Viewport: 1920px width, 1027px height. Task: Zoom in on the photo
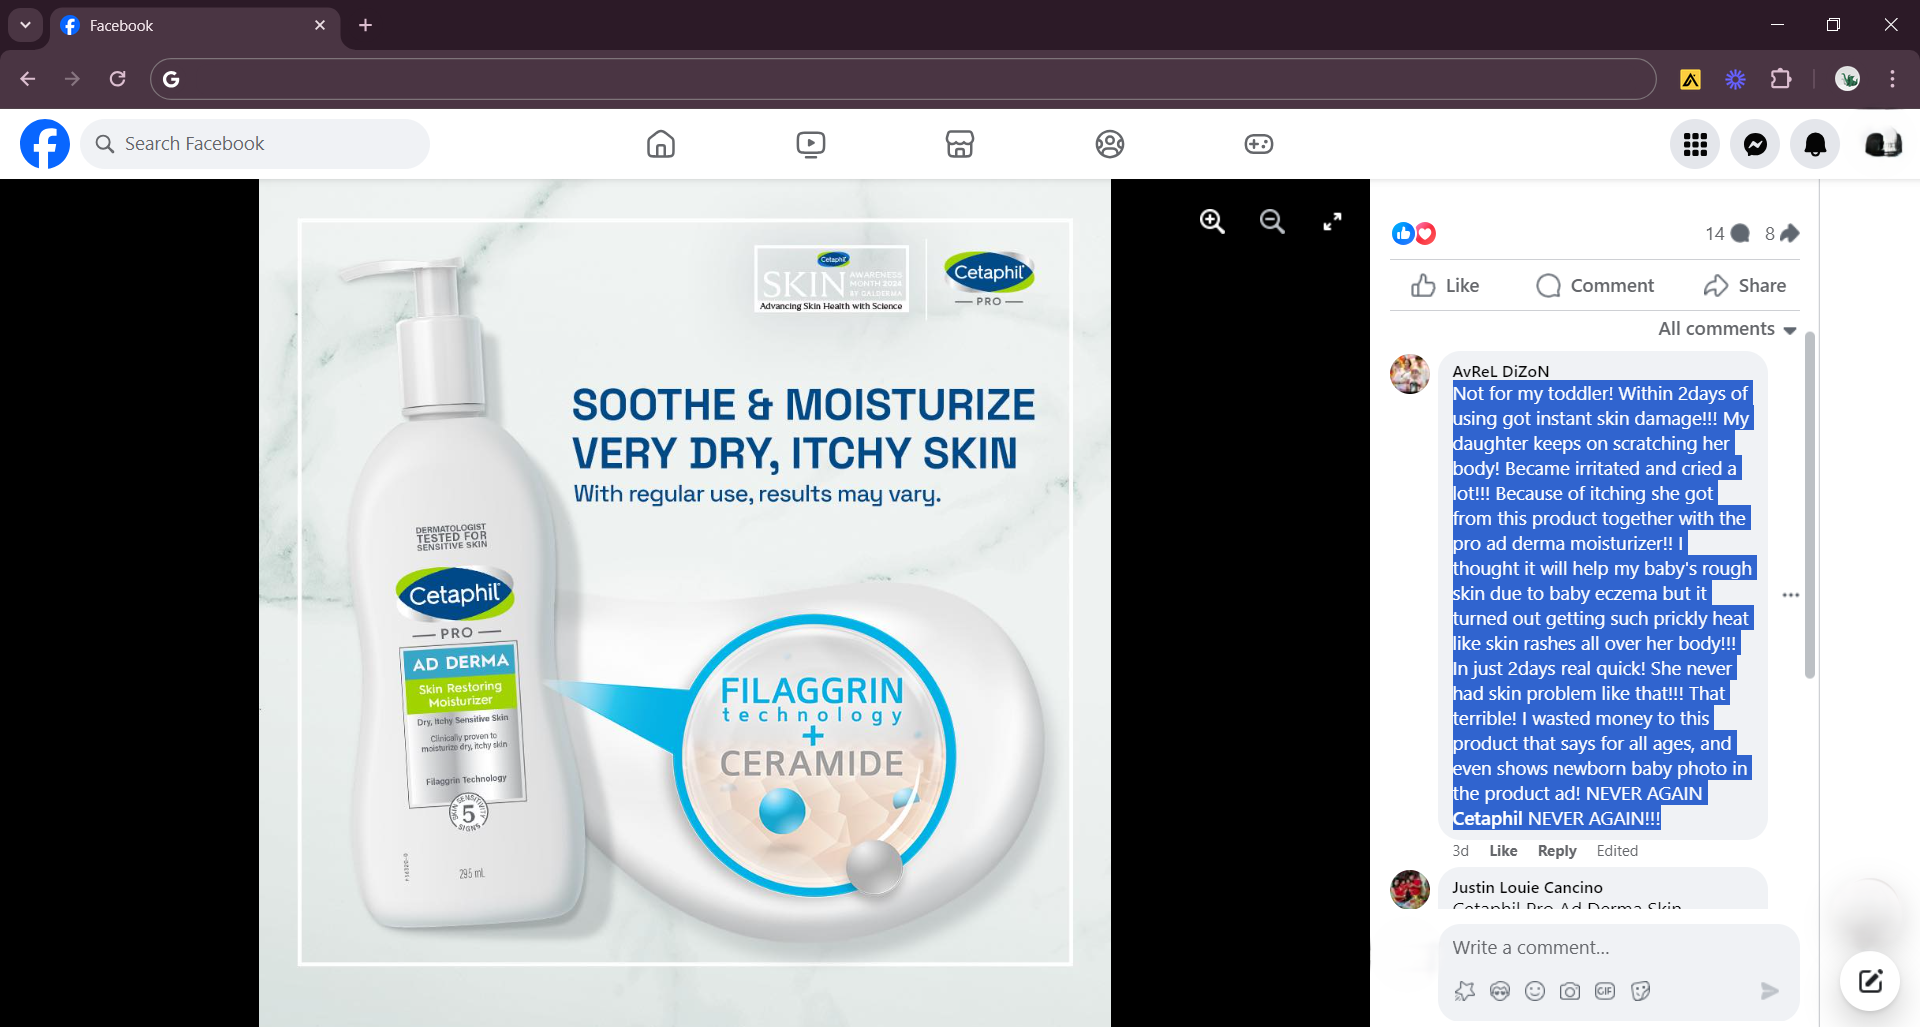1212,221
